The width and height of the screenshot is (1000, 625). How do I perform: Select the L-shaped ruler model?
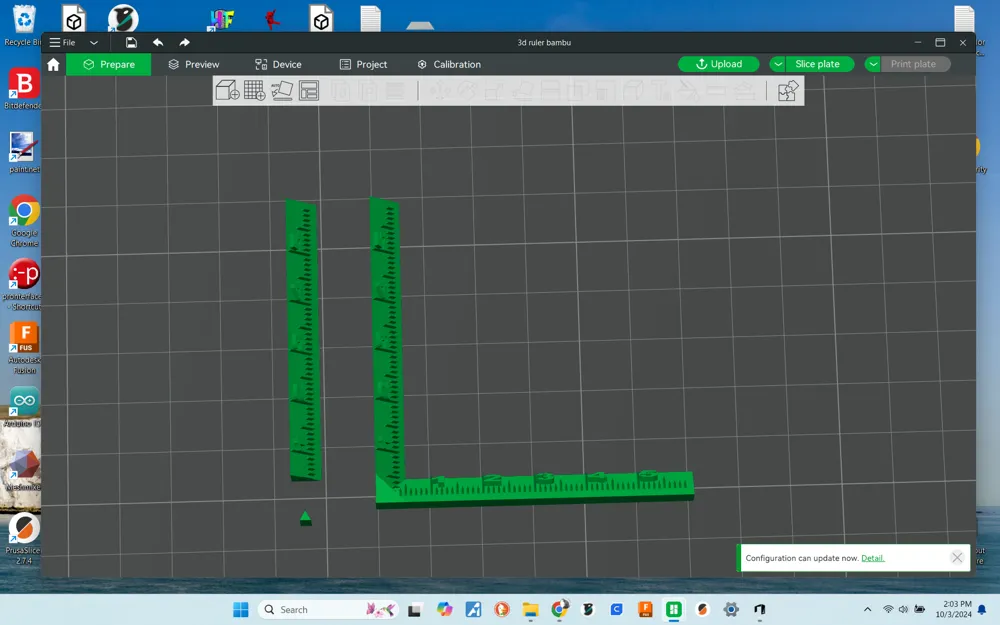[533, 491]
